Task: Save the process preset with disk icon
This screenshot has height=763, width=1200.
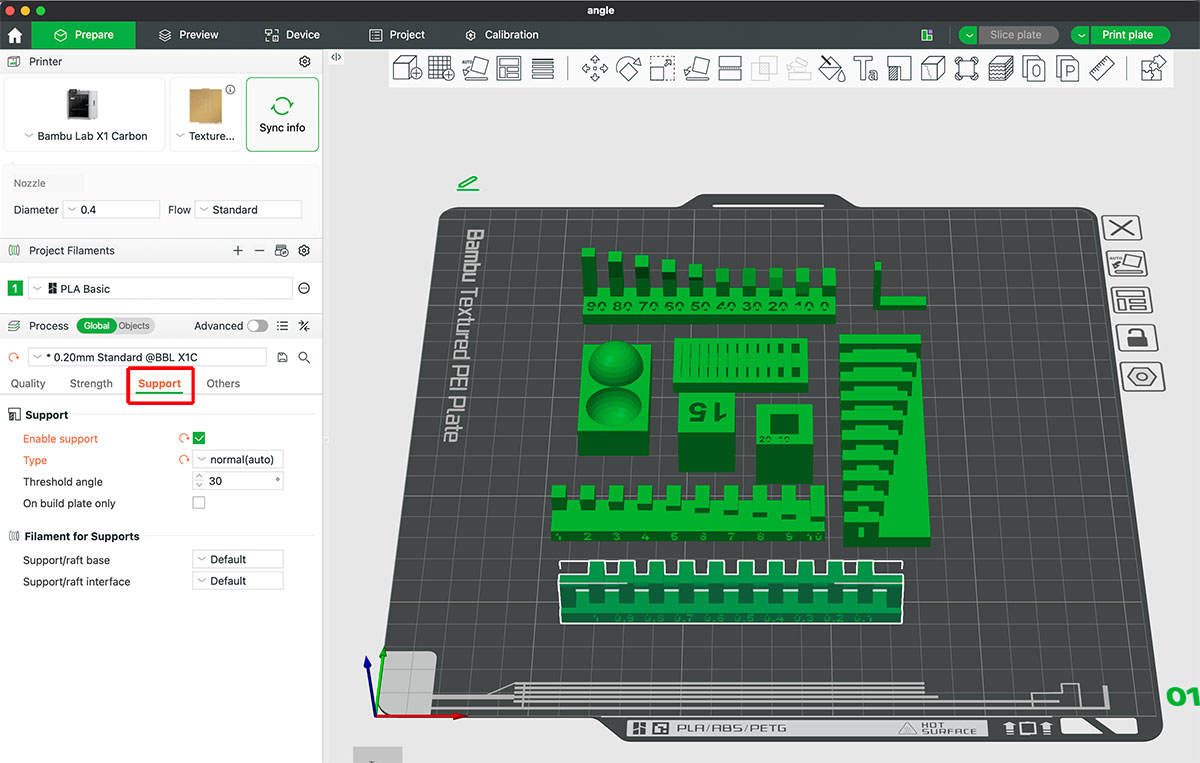Action: (x=283, y=357)
